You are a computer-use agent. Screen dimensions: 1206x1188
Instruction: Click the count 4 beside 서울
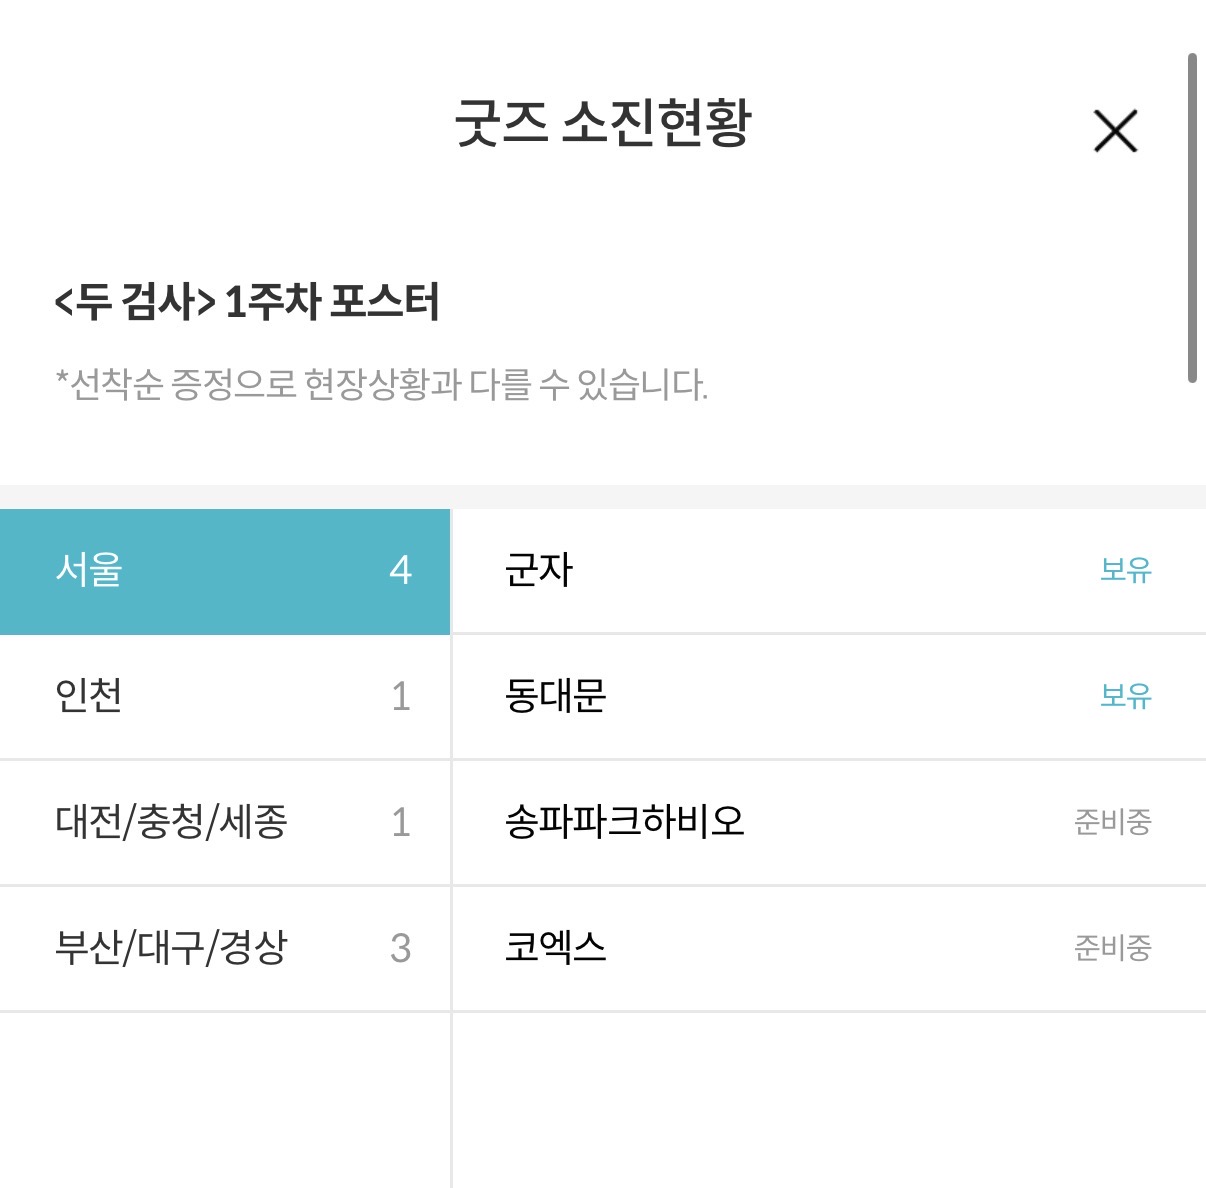[400, 570]
